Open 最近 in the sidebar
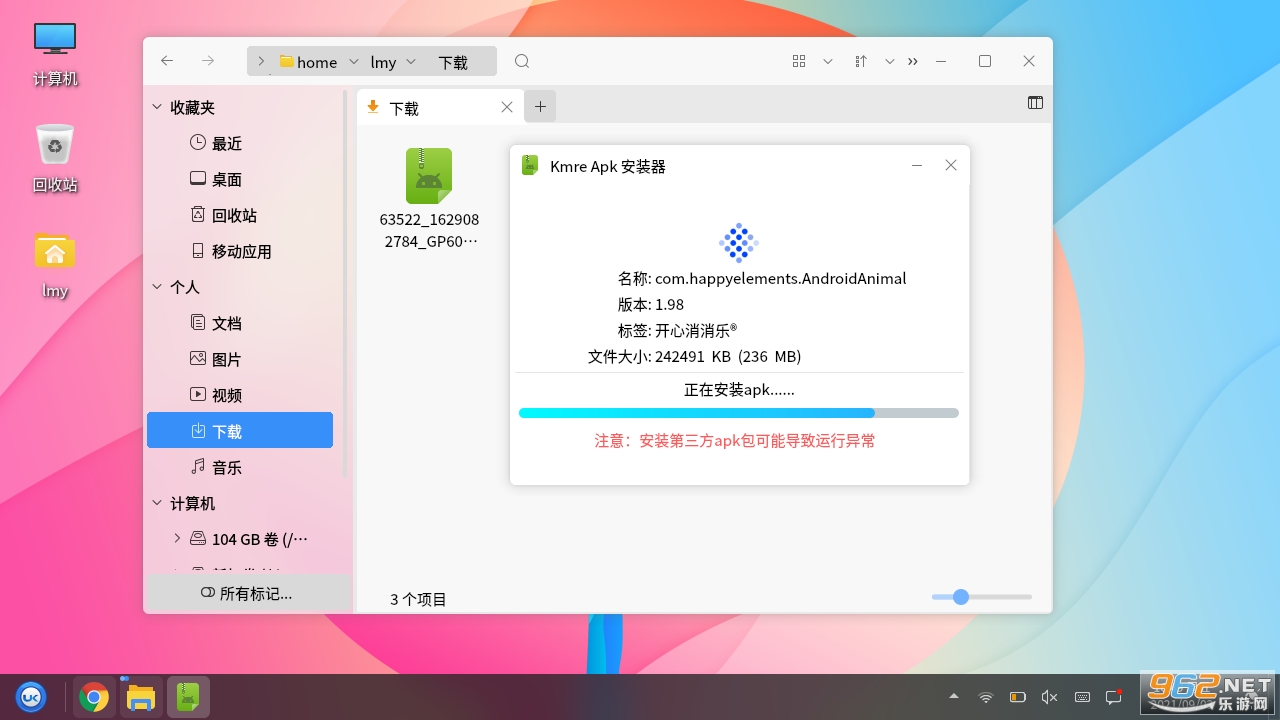 [x=240, y=143]
